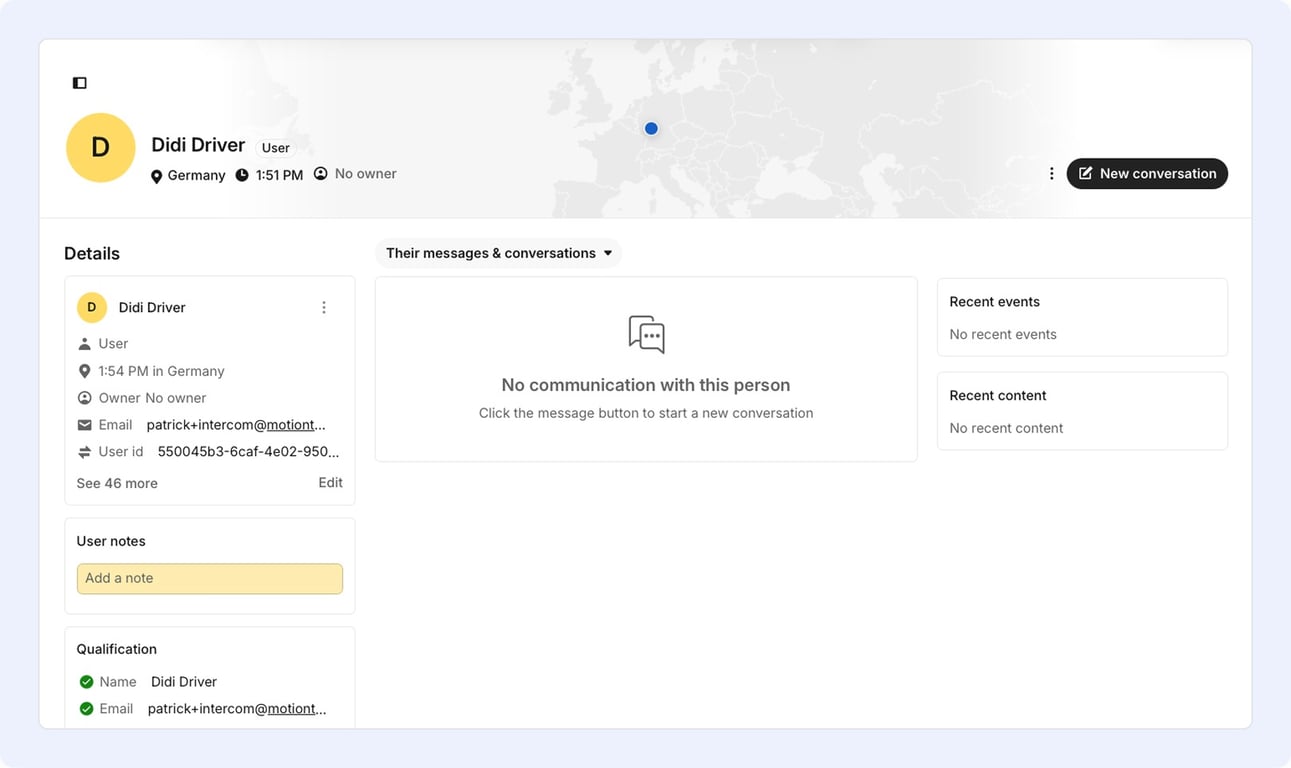
Task: Click green check beside Qualification Name
Action: pyautogui.click(x=86, y=682)
